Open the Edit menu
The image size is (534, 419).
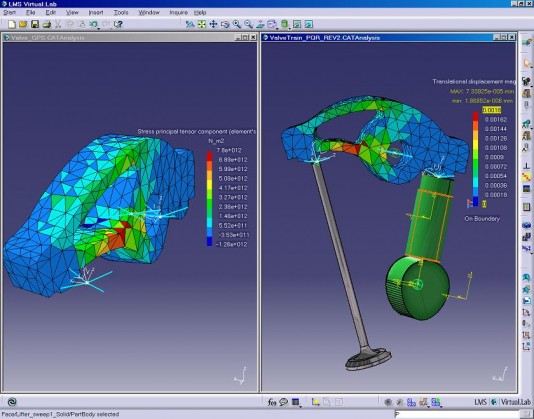[x=50, y=13]
